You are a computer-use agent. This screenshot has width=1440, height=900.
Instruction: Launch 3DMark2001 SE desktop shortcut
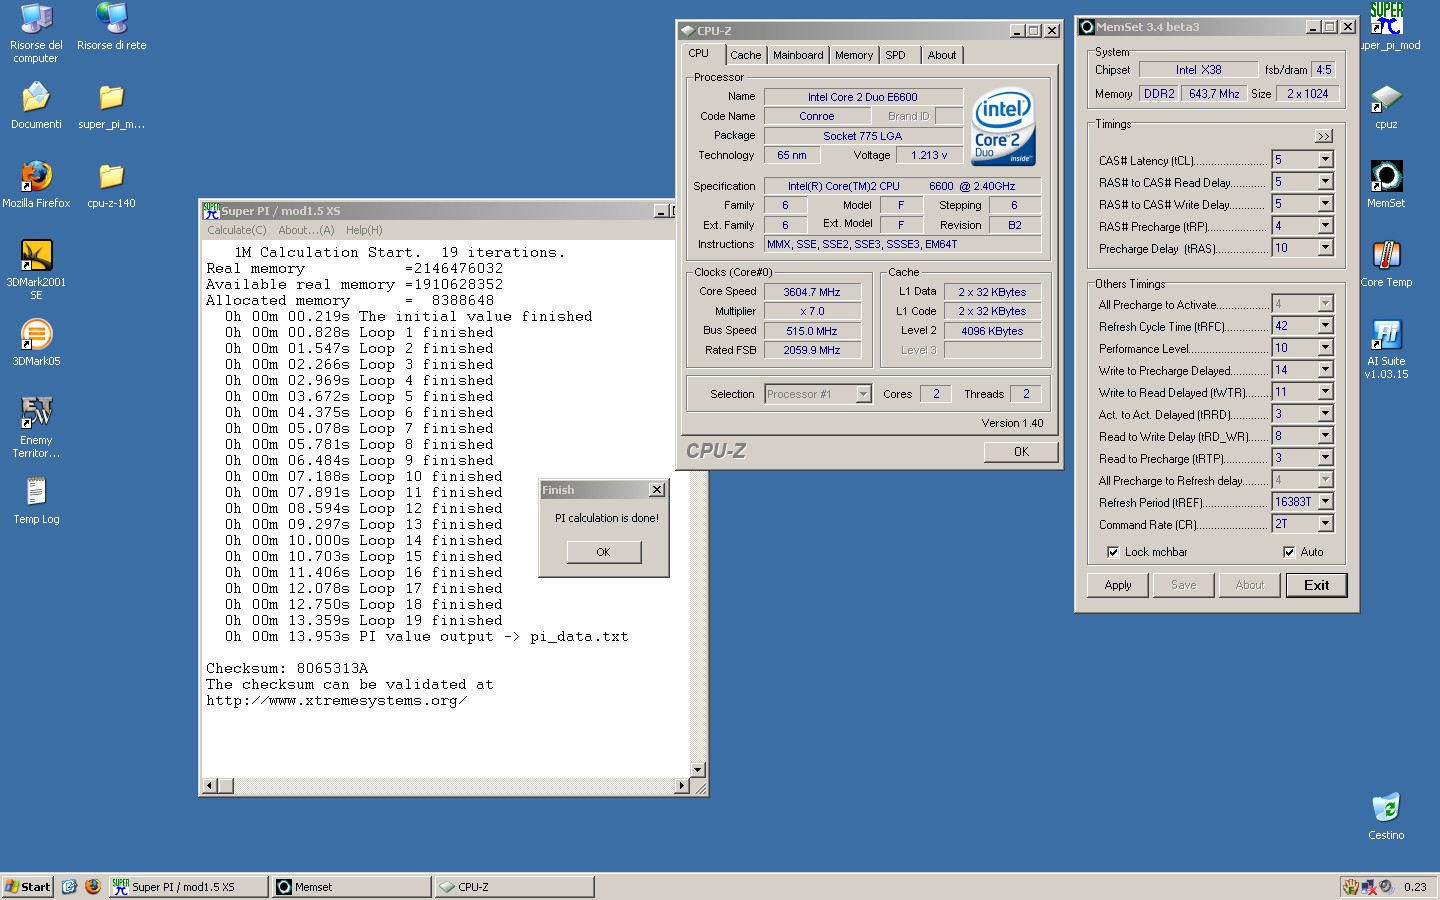36,270
